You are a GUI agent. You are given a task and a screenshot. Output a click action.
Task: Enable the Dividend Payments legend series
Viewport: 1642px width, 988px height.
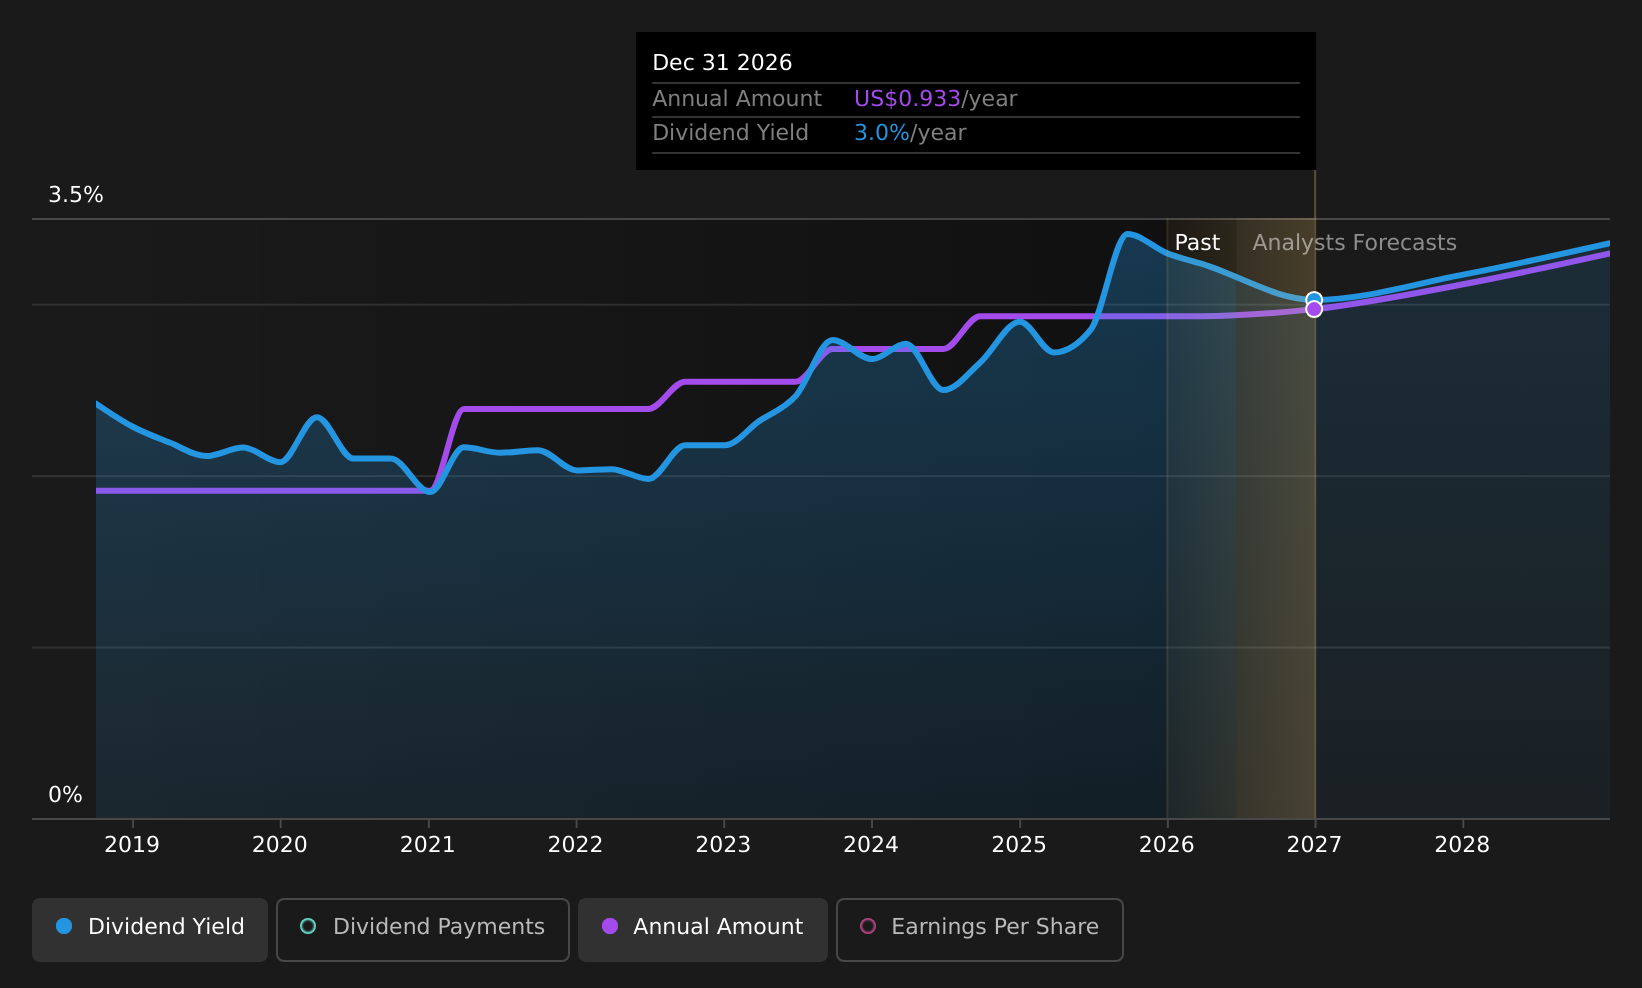(423, 929)
